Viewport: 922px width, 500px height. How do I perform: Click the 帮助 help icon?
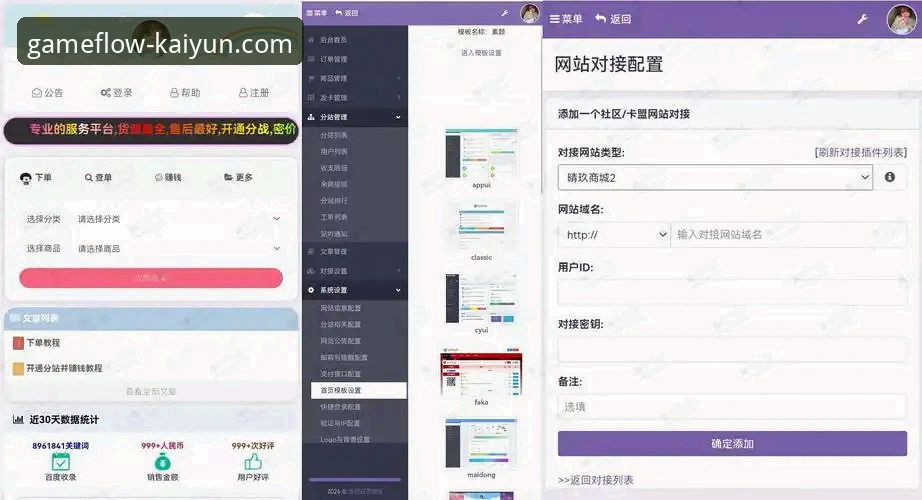point(174,93)
